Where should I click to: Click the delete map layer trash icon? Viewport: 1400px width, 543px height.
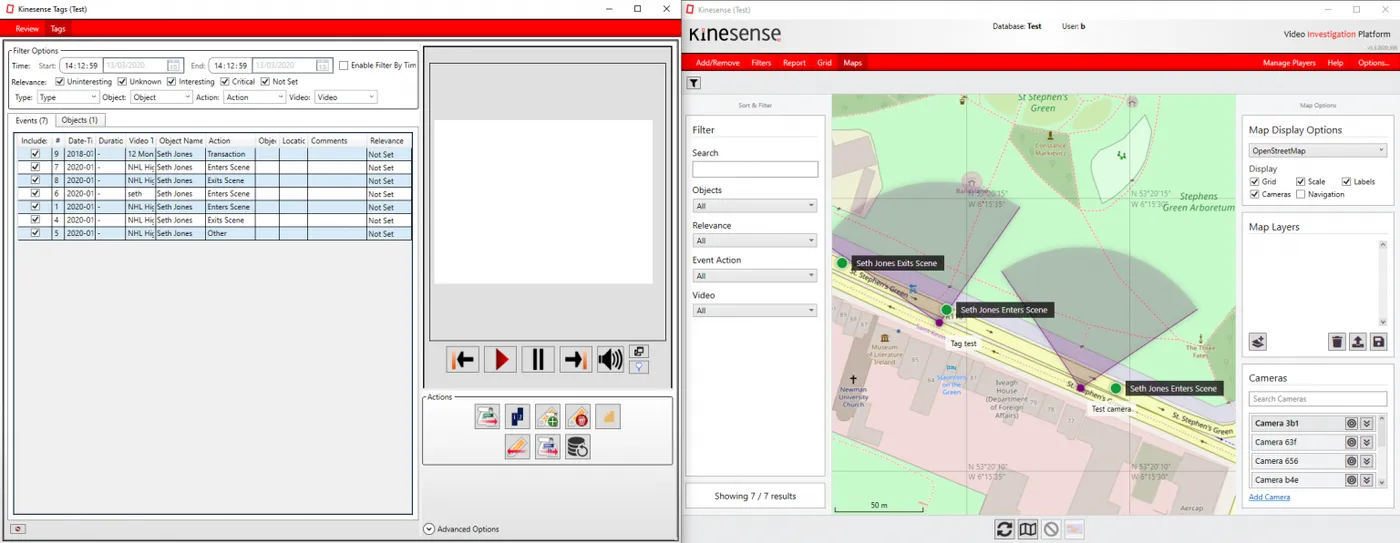[x=1337, y=342]
